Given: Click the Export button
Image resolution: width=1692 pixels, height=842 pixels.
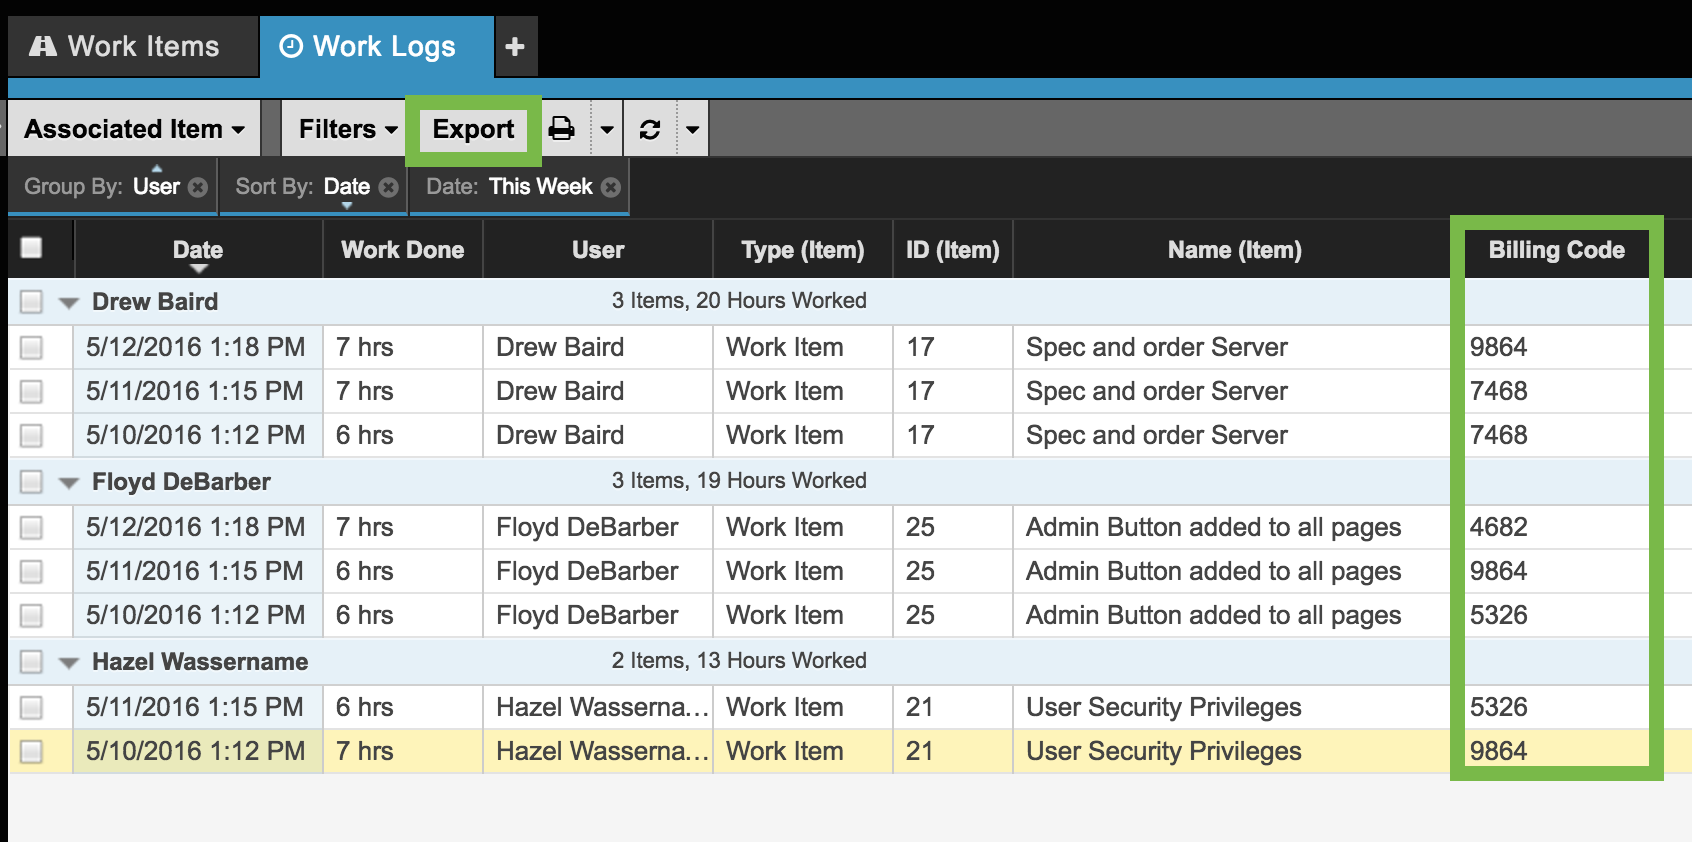Looking at the screenshot, I should pyautogui.click(x=473, y=129).
